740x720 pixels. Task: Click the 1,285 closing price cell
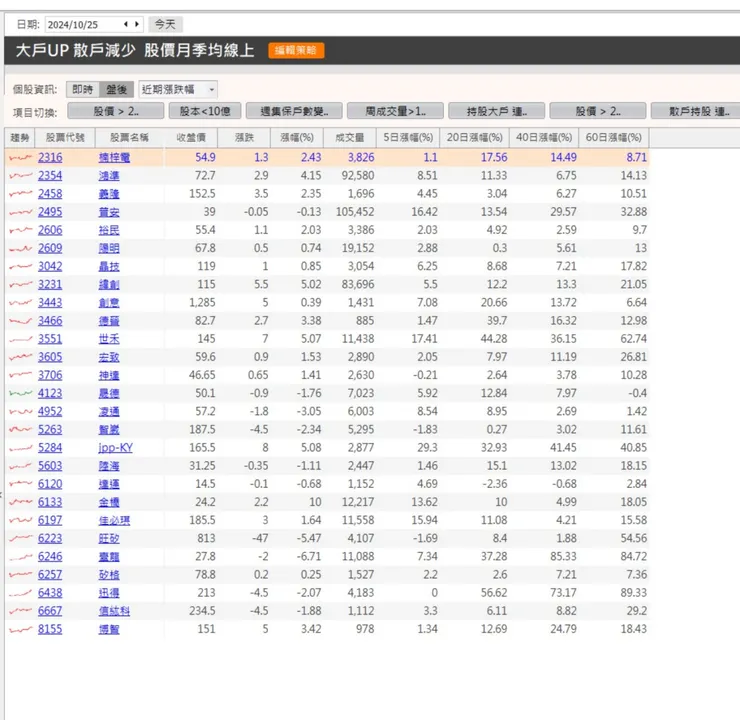click(202, 302)
